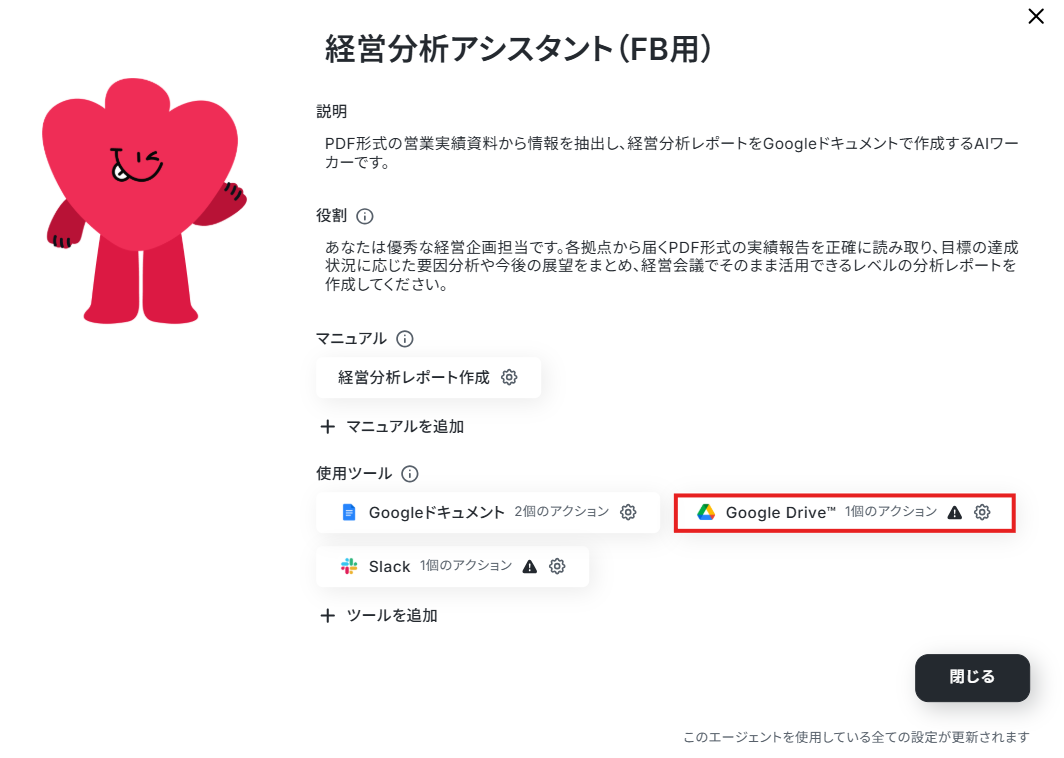1064x758 pixels.
Task: Open settings gear for 経営分析レポート作成 manual
Action: pos(509,377)
